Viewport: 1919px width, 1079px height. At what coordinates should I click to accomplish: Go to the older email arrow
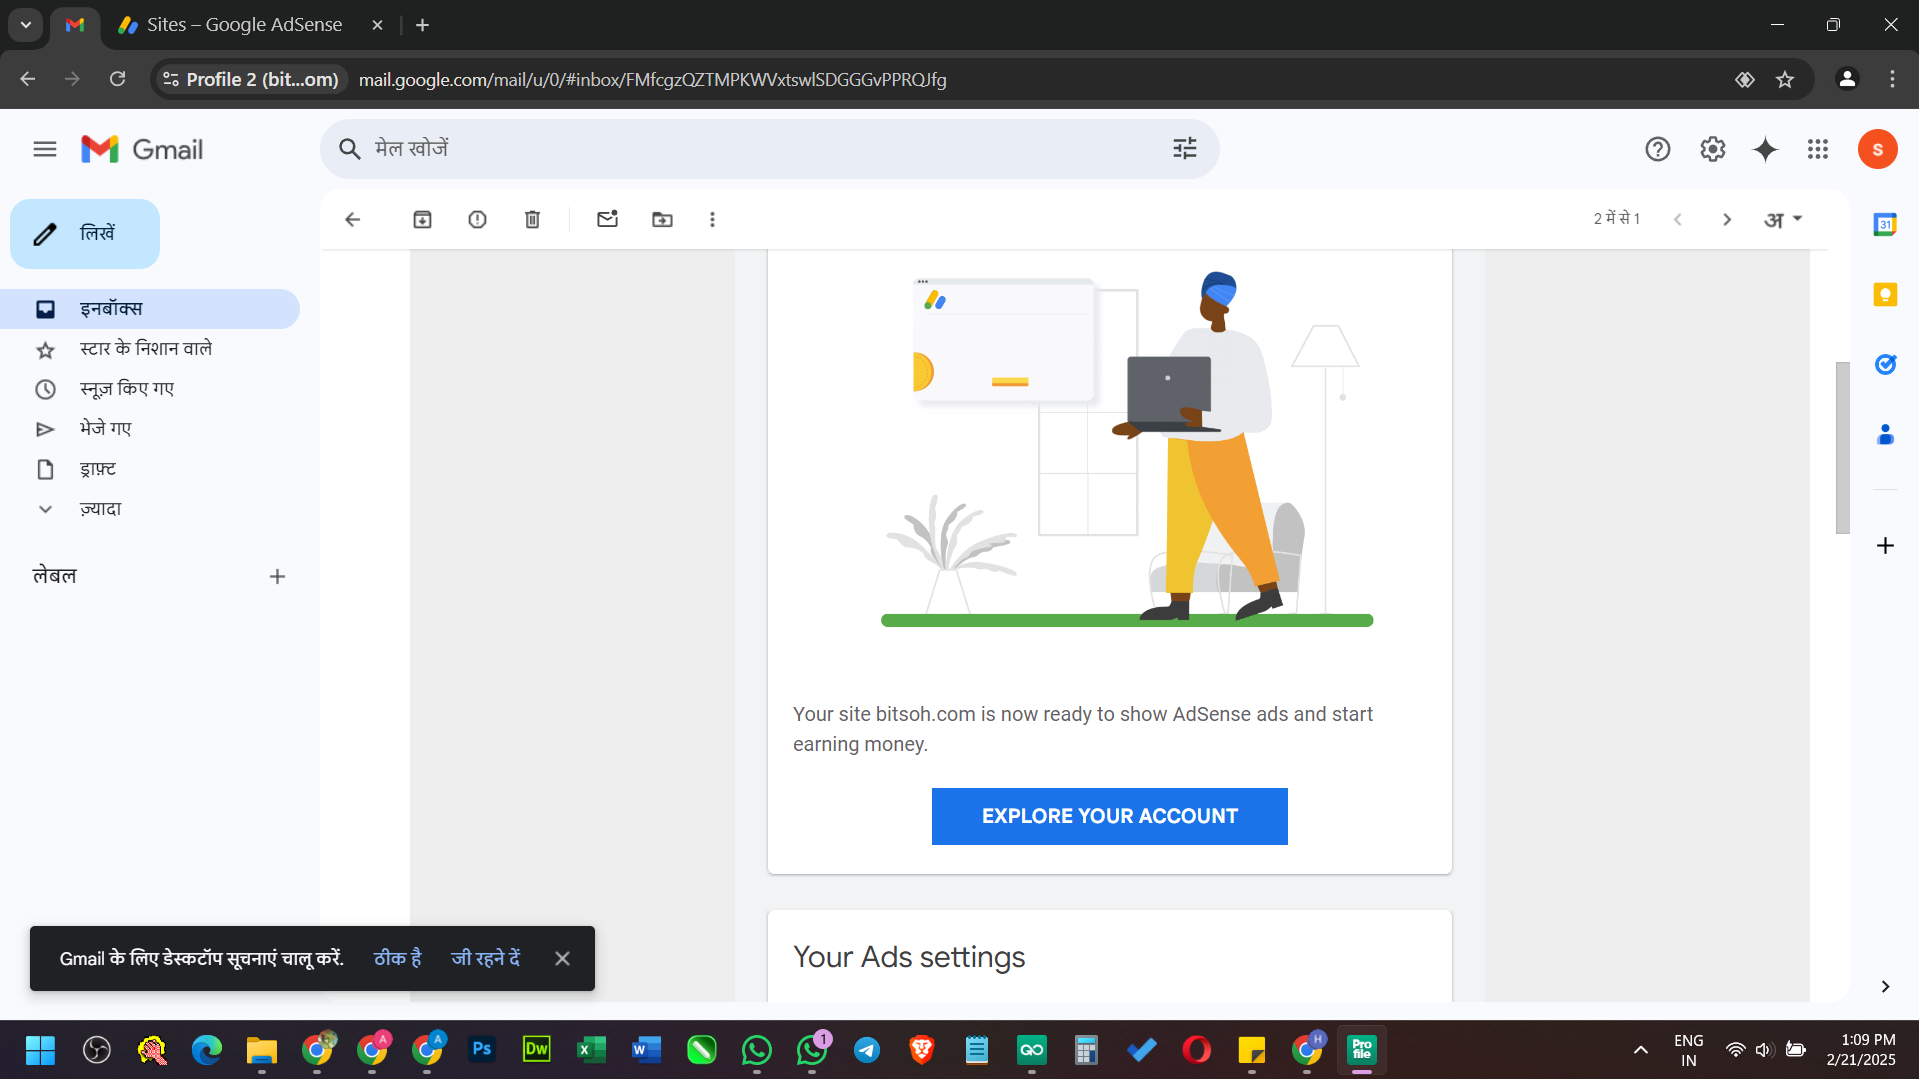pos(1727,220)
